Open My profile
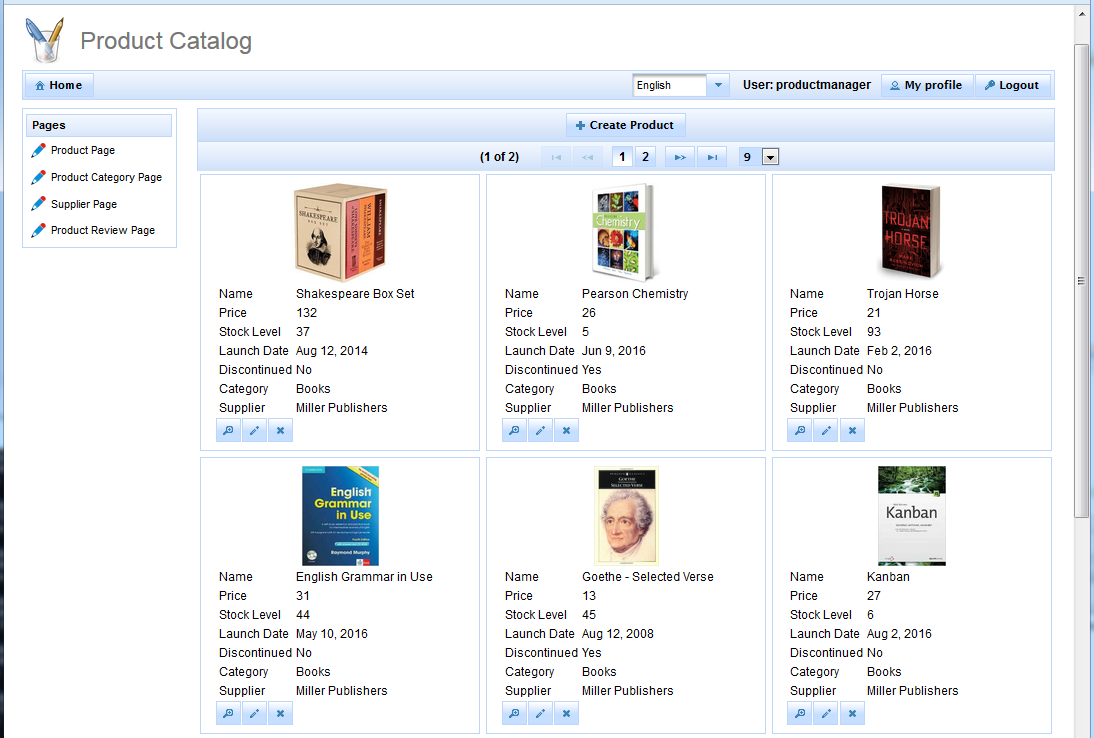 point(926,86)
